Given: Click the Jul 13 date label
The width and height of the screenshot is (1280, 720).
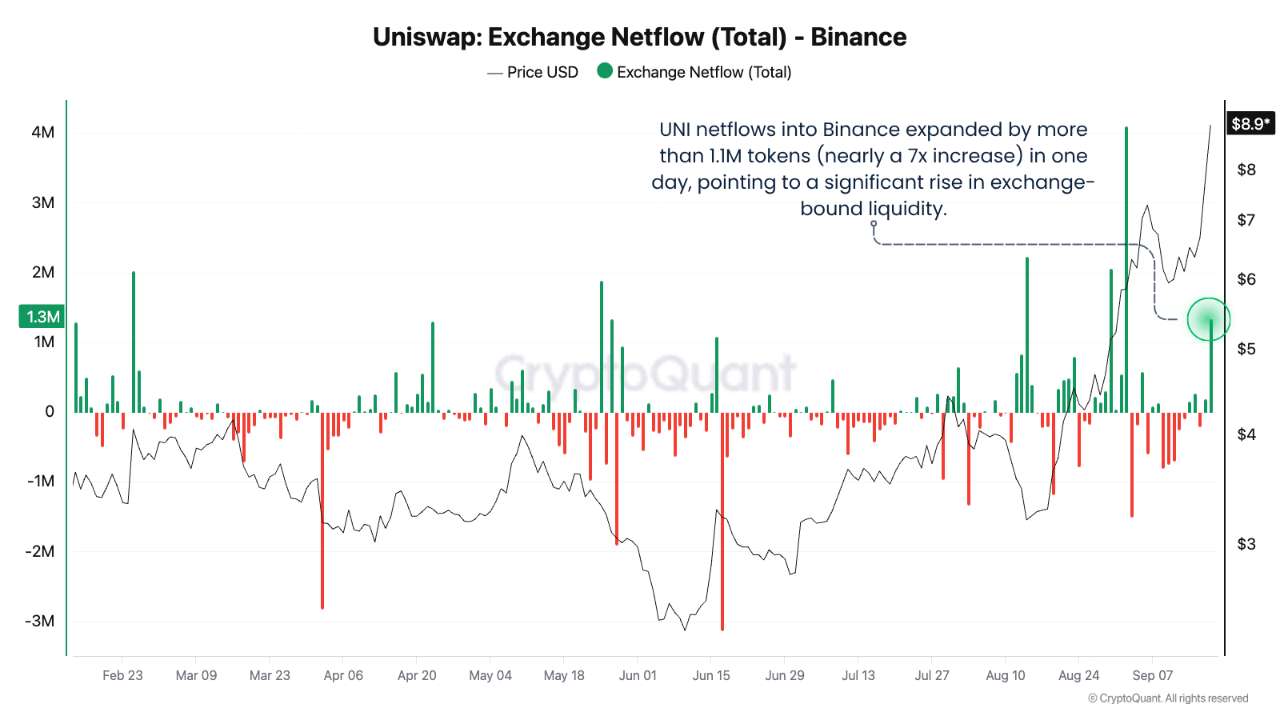Looking at the screenshot, I should (858, 676).
